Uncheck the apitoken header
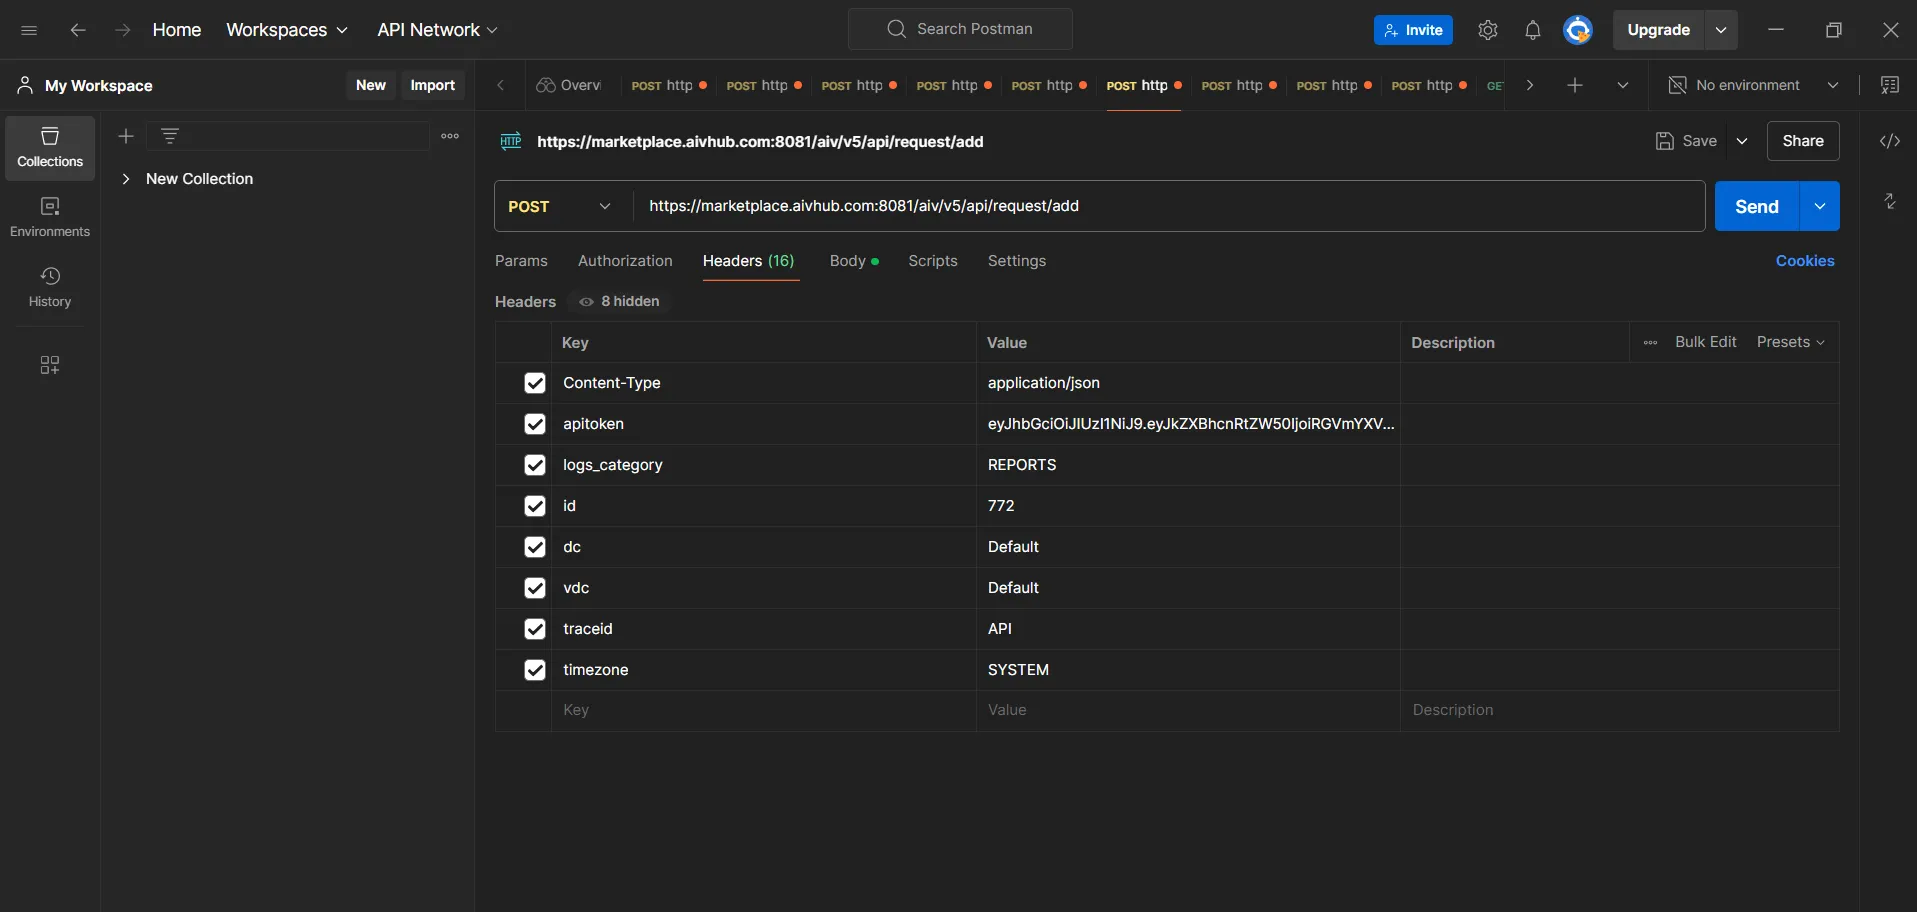This screenshot has width=1917, height=912. [x=535, y=424]
